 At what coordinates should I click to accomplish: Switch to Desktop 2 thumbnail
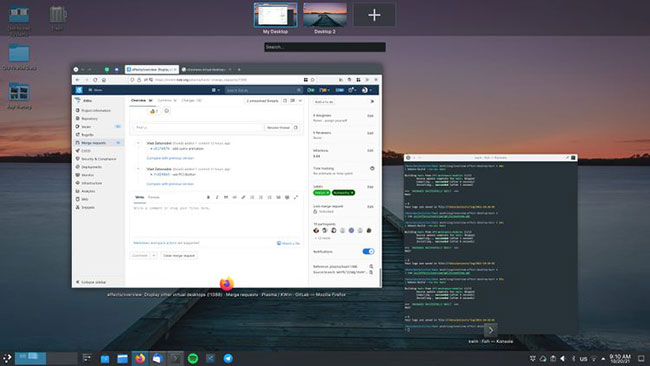[x=325, y=15]
